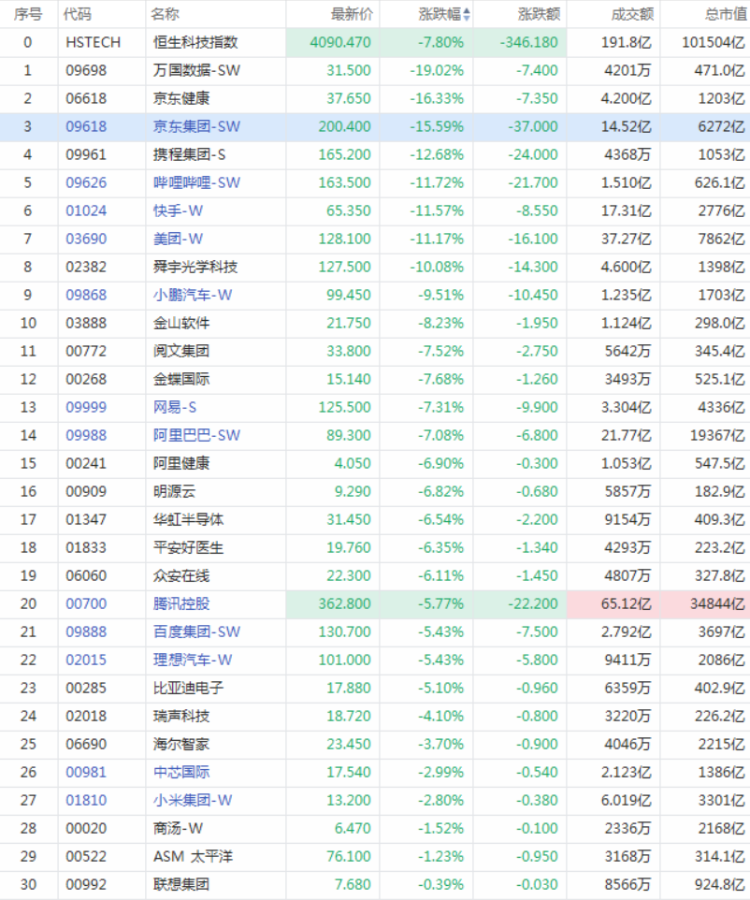Sort by 最新价 column header

(352, 14)
